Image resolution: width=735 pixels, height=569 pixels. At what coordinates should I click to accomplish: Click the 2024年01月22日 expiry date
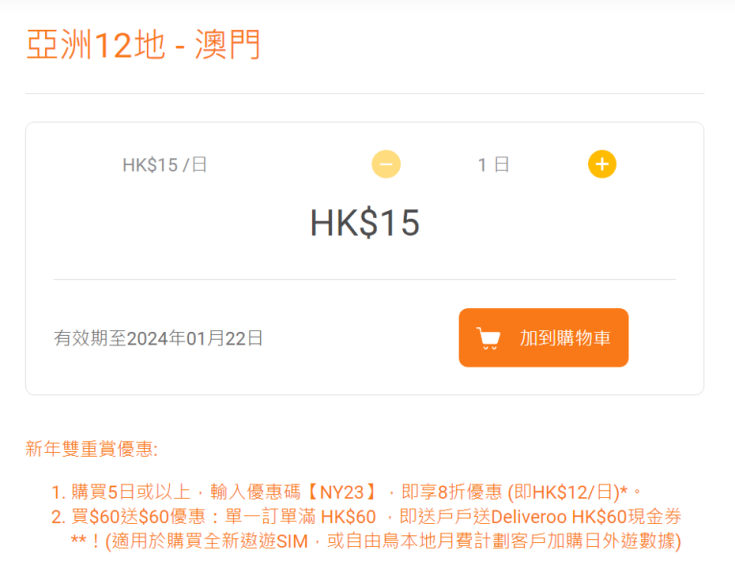pos(195,338)
